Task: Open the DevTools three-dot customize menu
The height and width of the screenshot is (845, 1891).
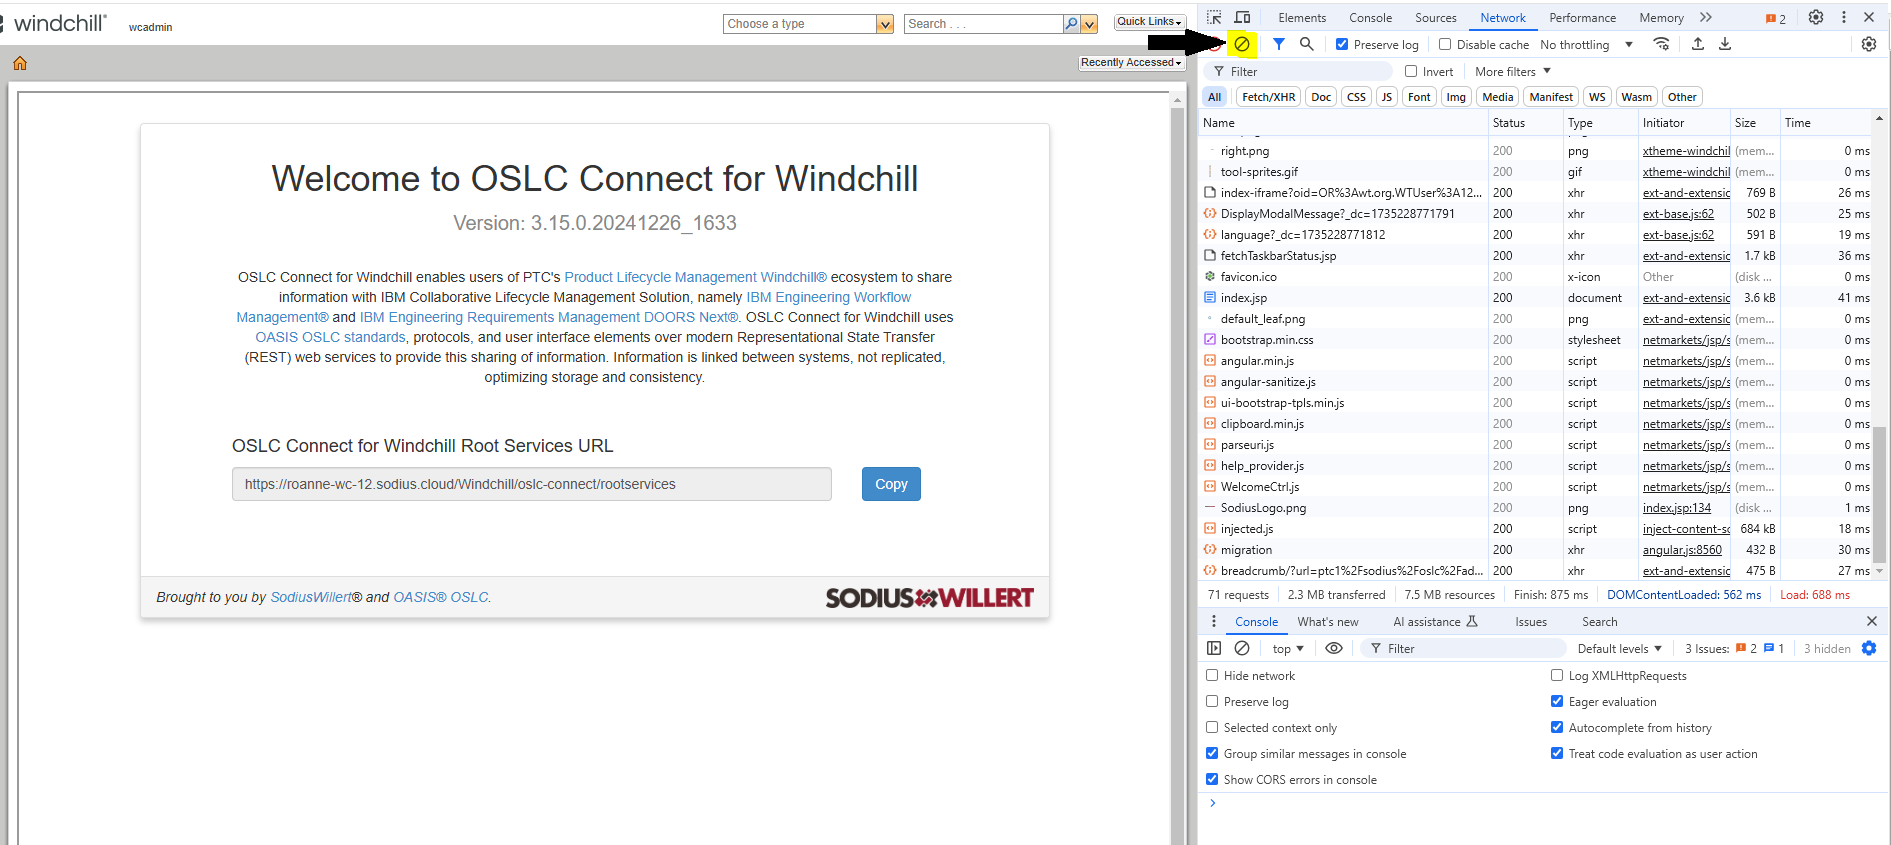Action: click(x=1844, y=17)
